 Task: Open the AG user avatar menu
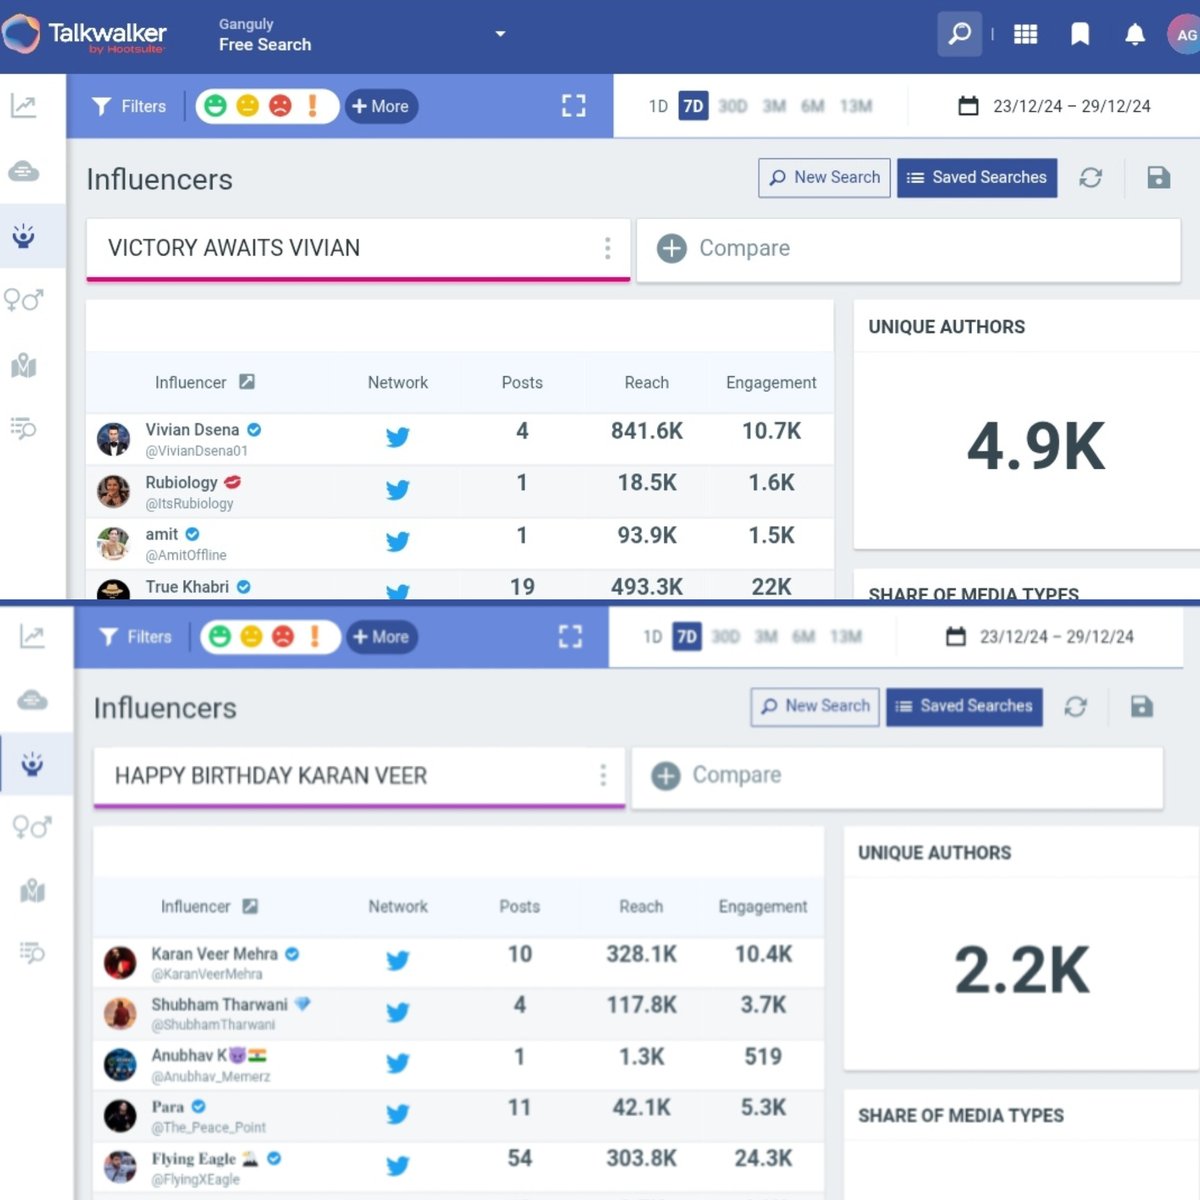pos(1185,34)
